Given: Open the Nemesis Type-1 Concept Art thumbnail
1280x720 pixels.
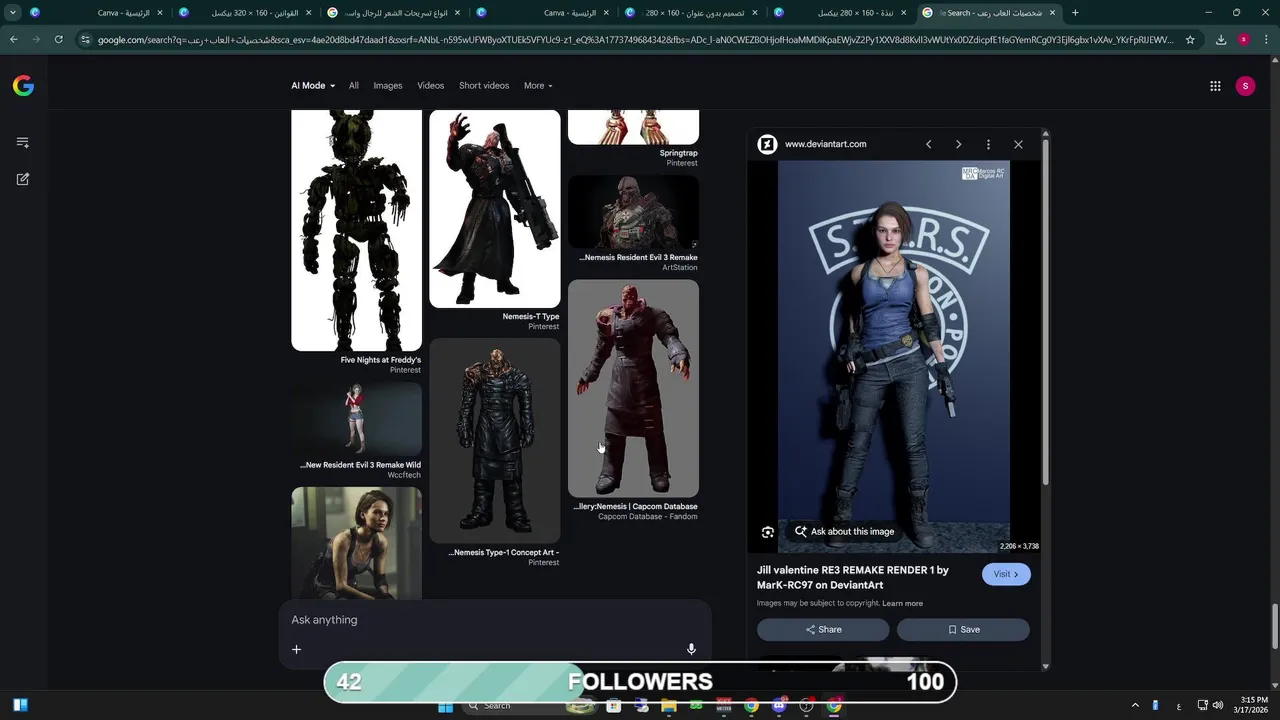Looking at the screenshot, I should (x=495, y=441).
